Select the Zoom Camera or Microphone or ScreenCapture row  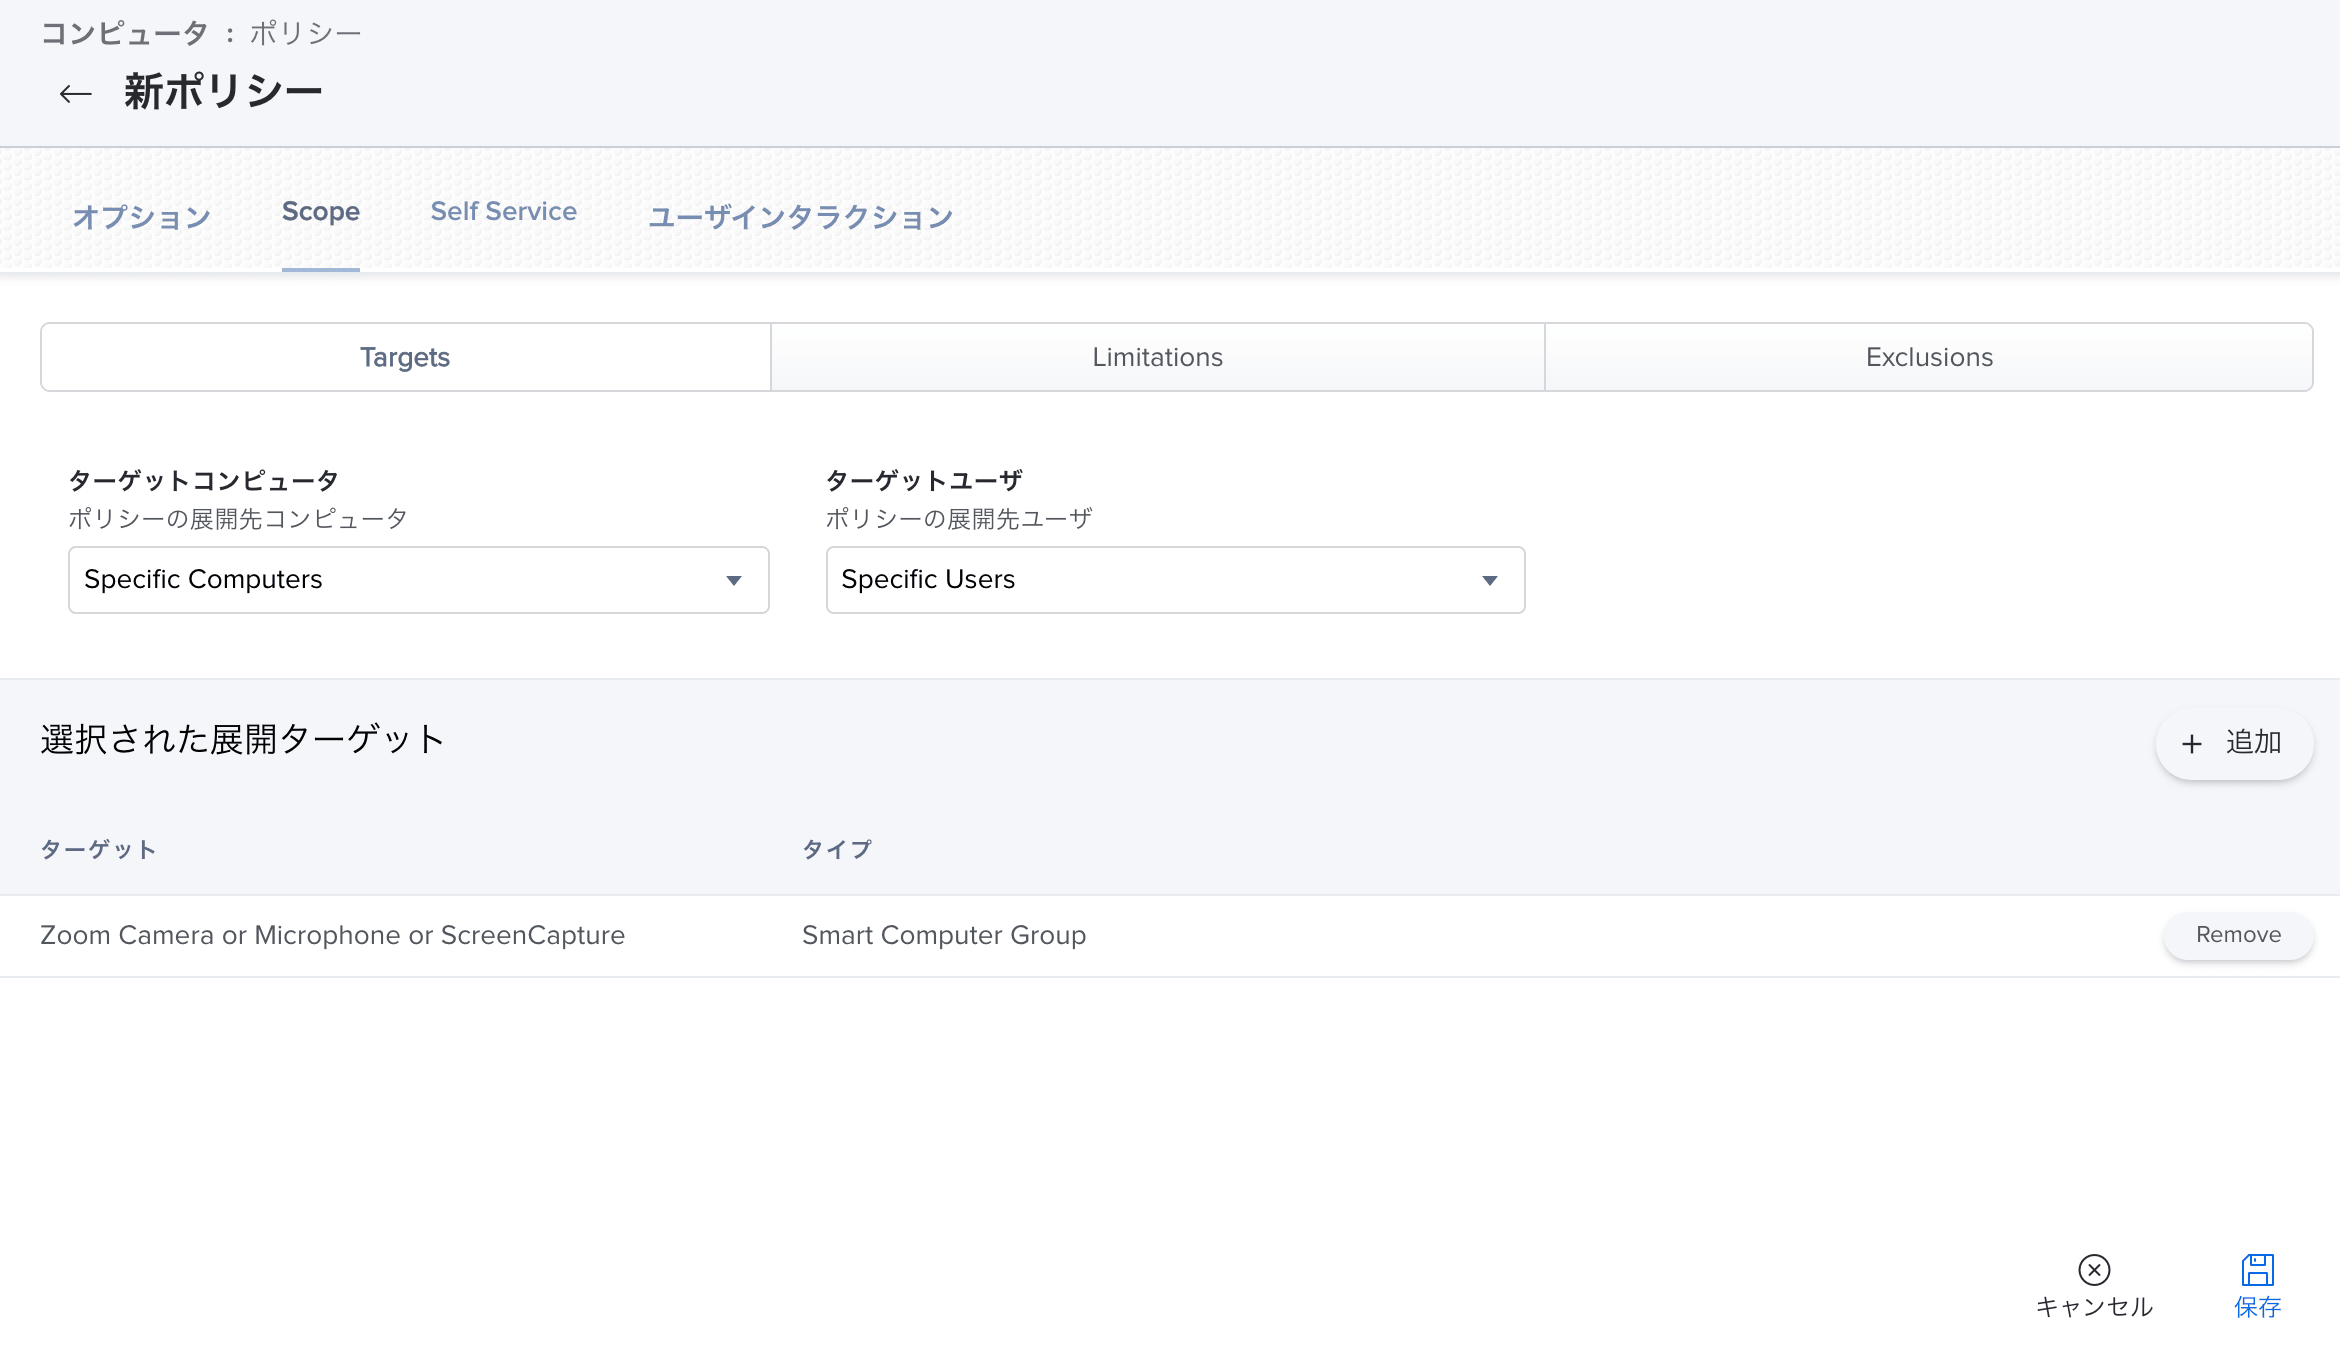click(1170, 936)
